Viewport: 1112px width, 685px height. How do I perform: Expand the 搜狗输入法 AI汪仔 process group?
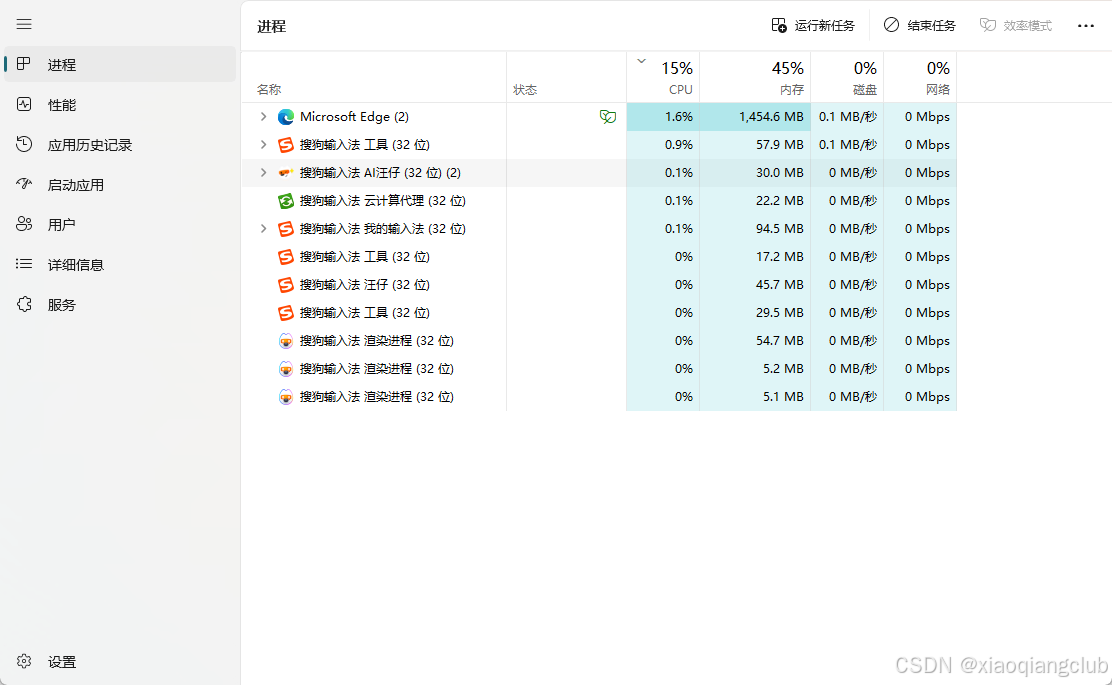263,172
